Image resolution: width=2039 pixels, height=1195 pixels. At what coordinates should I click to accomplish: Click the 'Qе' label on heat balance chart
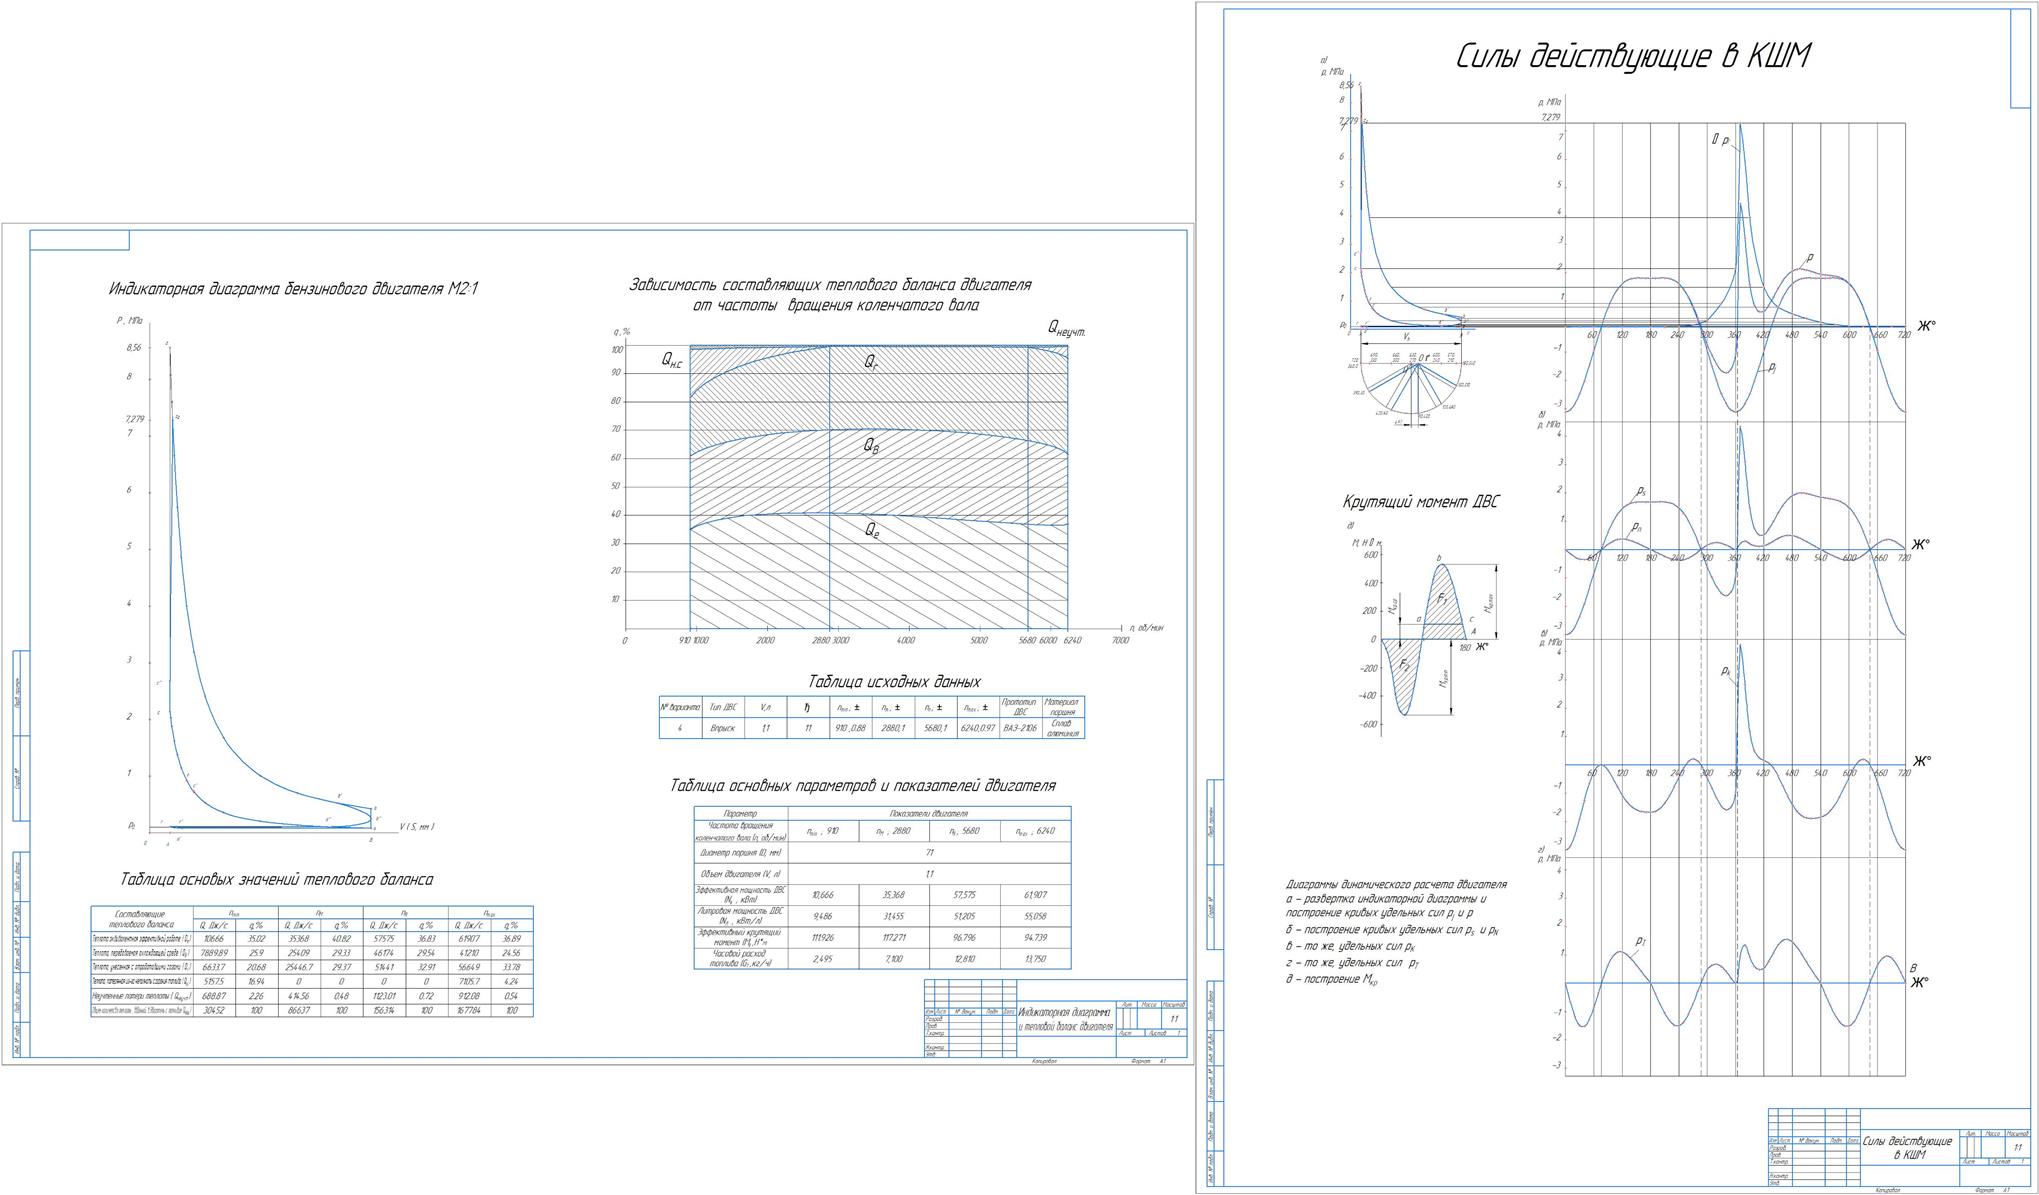pyautogui.click(x=873, y=531)
